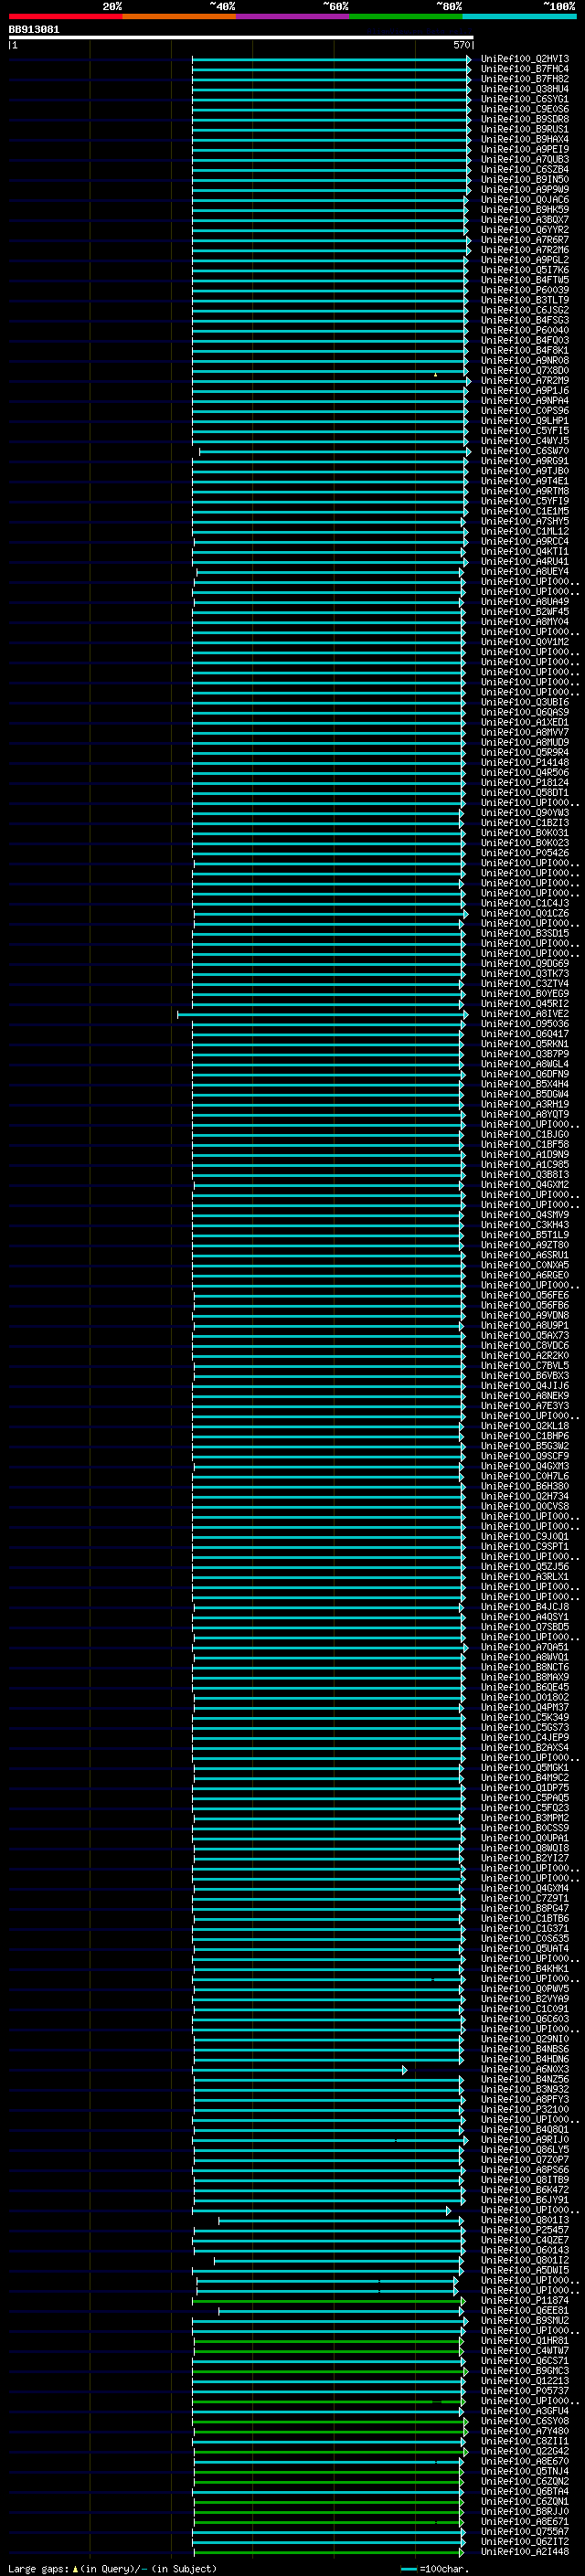Select the alignment bar for UniRef100_A8IVE2
The height and width of the screenshot is (2576, 585).
tap(323, 1015)
